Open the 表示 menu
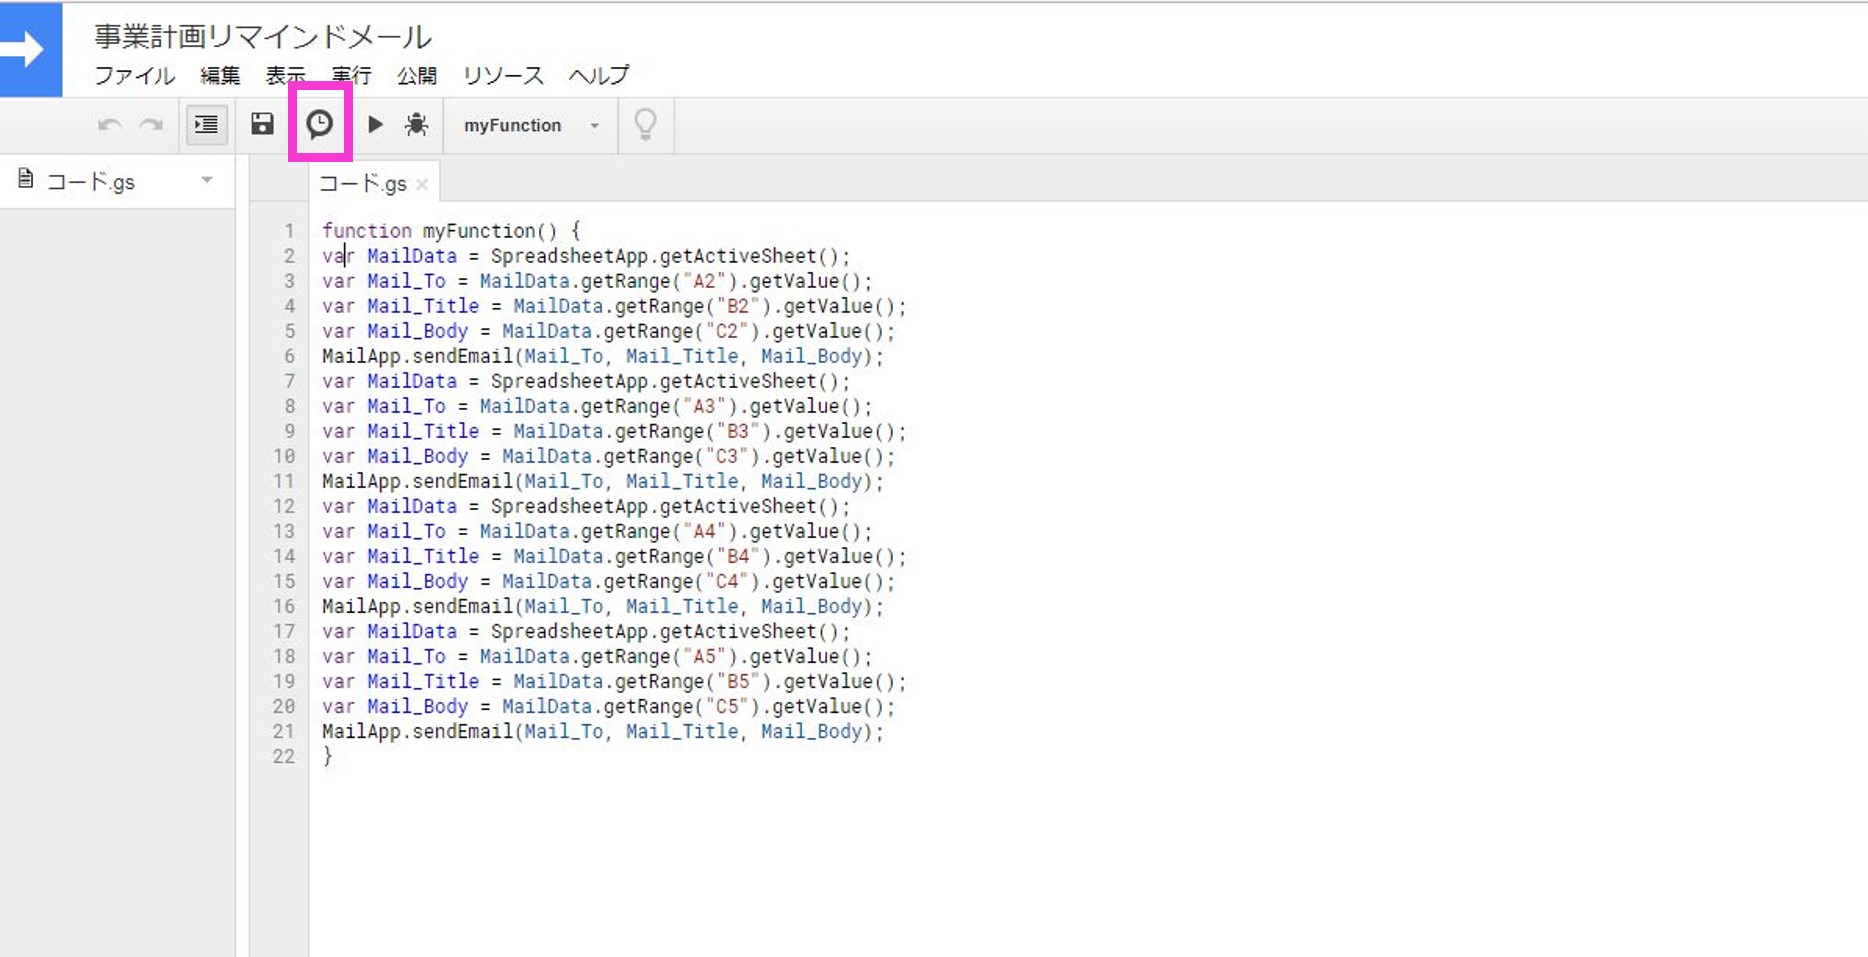This screenshot has height=957, width=1868. [x=286, y=75]
